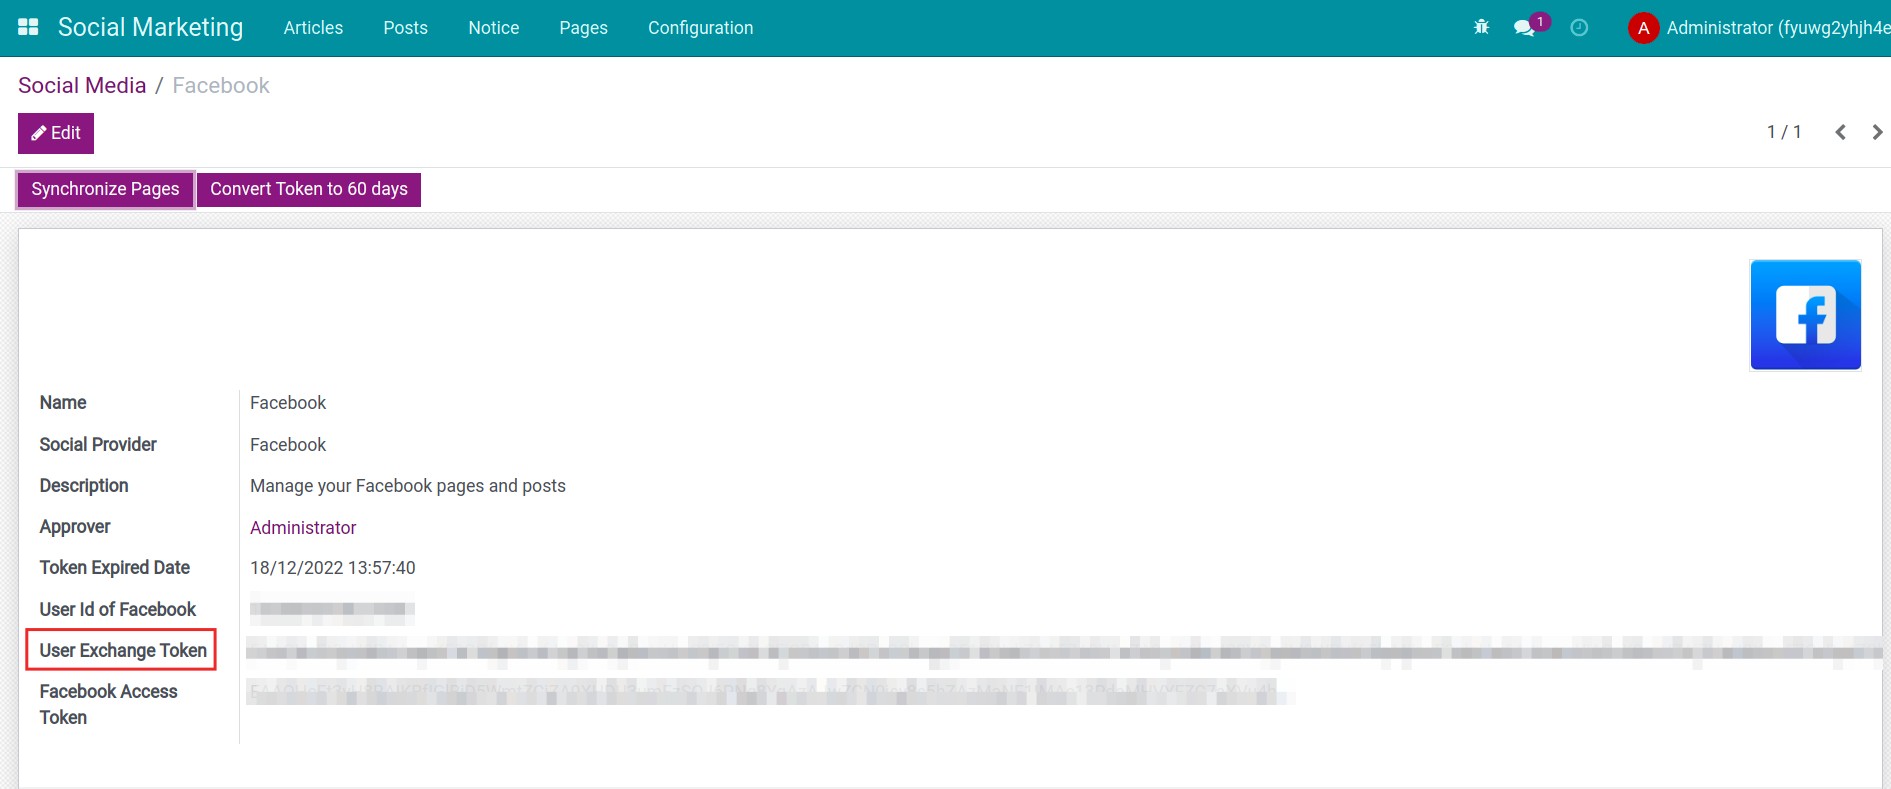Click the red Administrator avatar
This screenshot has height=789, width=1891.
1642,28
